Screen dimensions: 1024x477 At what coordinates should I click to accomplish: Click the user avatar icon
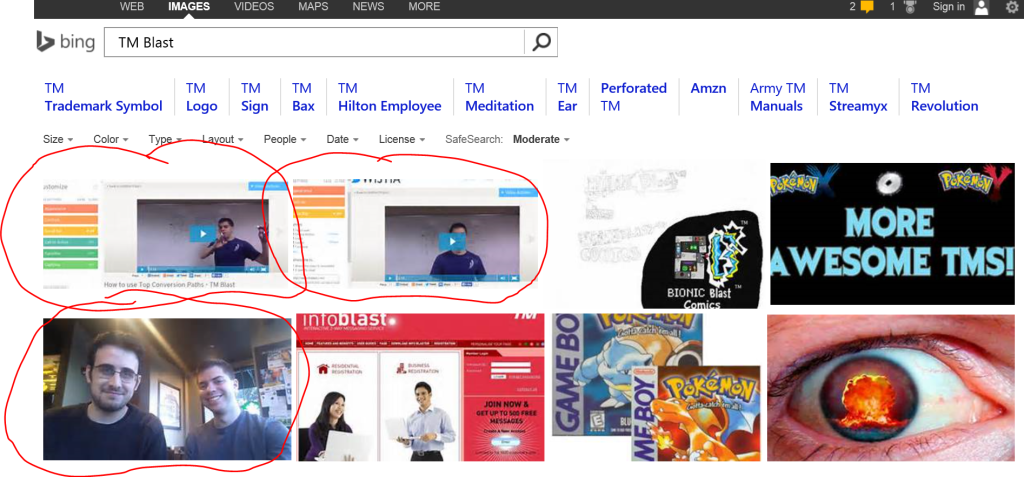pyautogui.click(x=982, y=7)
